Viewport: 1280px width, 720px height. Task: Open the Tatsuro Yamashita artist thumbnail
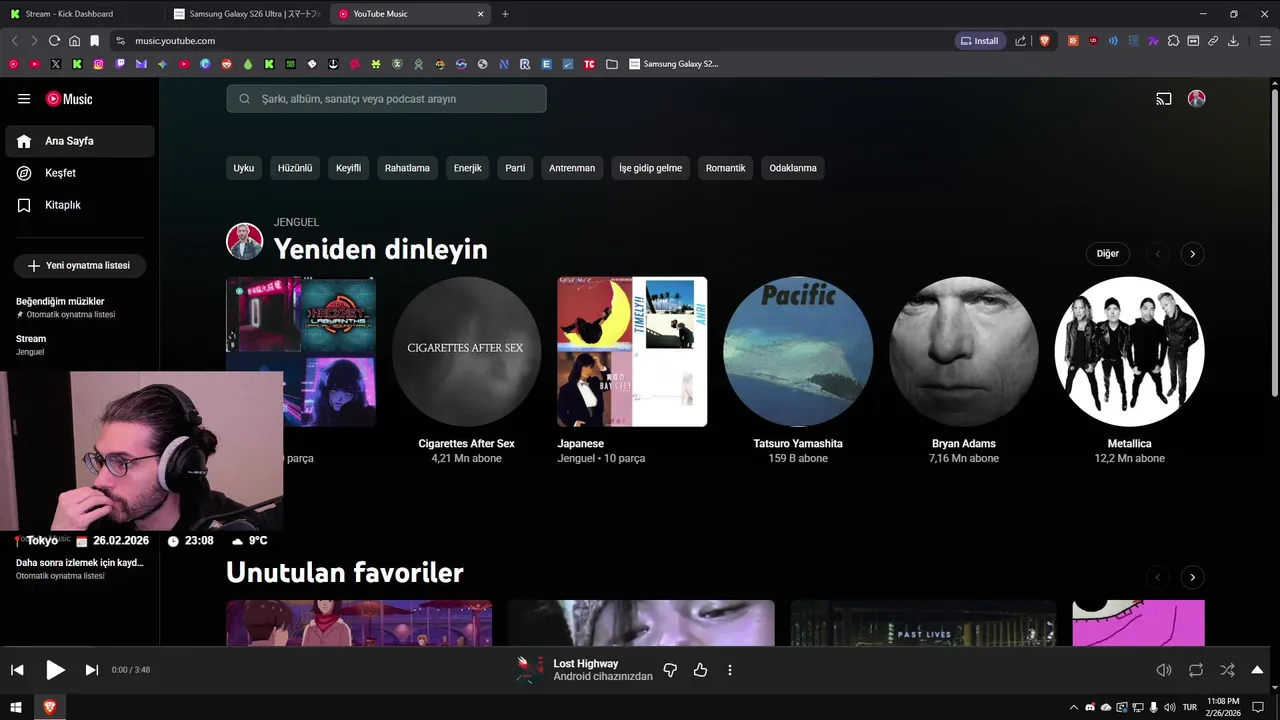tap(798, 352)
